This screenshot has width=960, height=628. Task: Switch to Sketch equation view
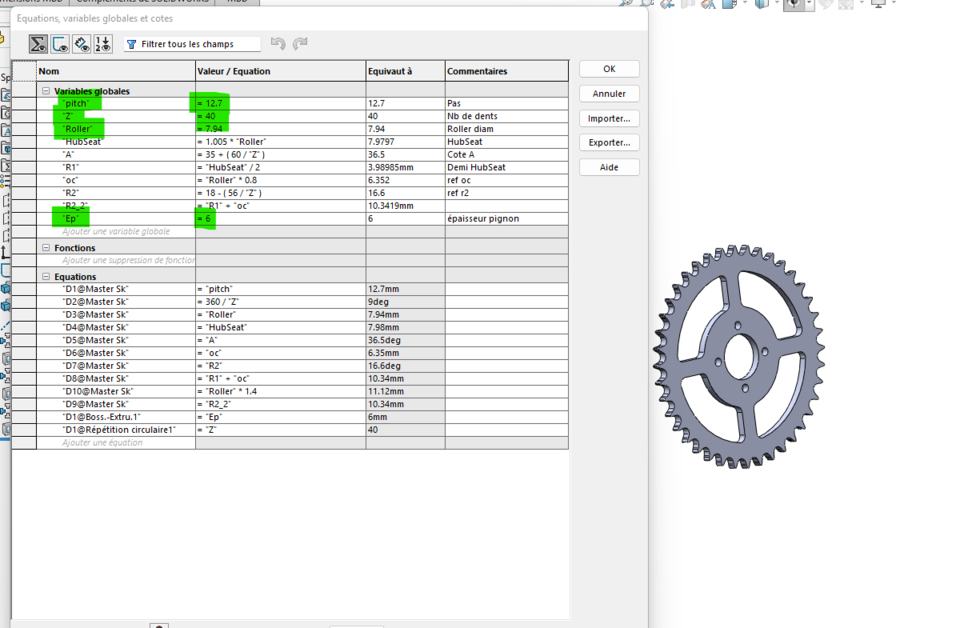pos(60,44)
